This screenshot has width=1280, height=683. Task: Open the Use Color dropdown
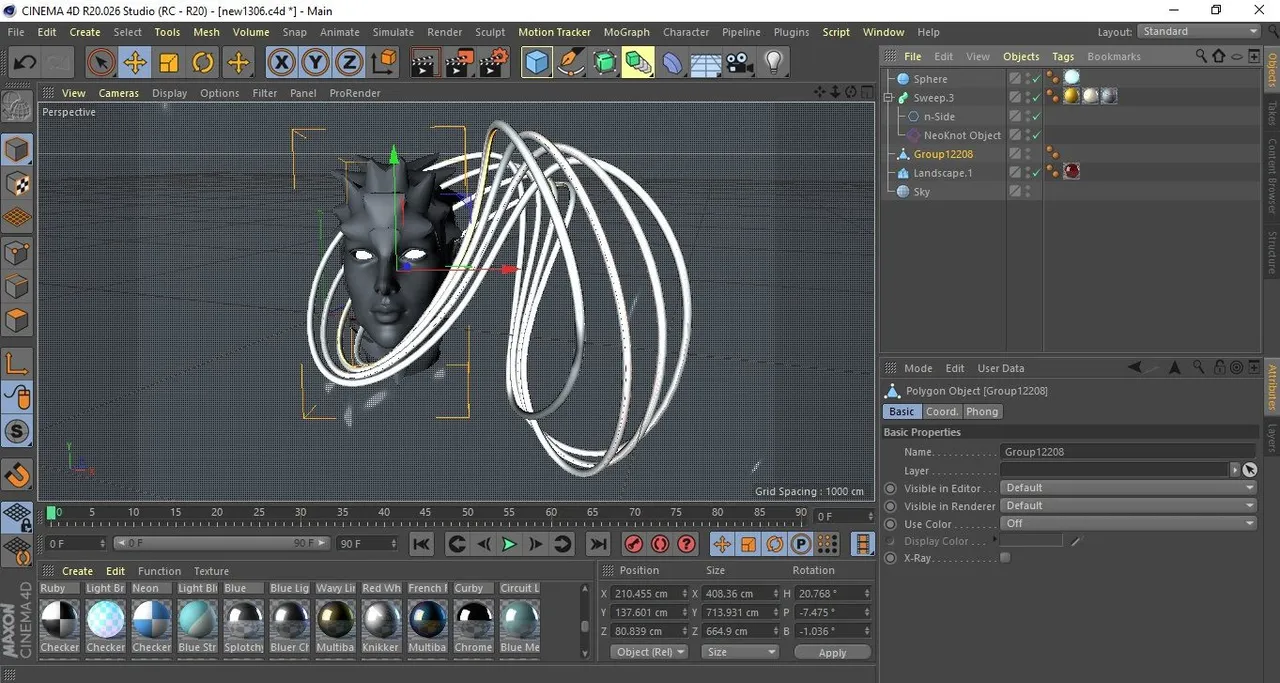[x=1128, y=524]
